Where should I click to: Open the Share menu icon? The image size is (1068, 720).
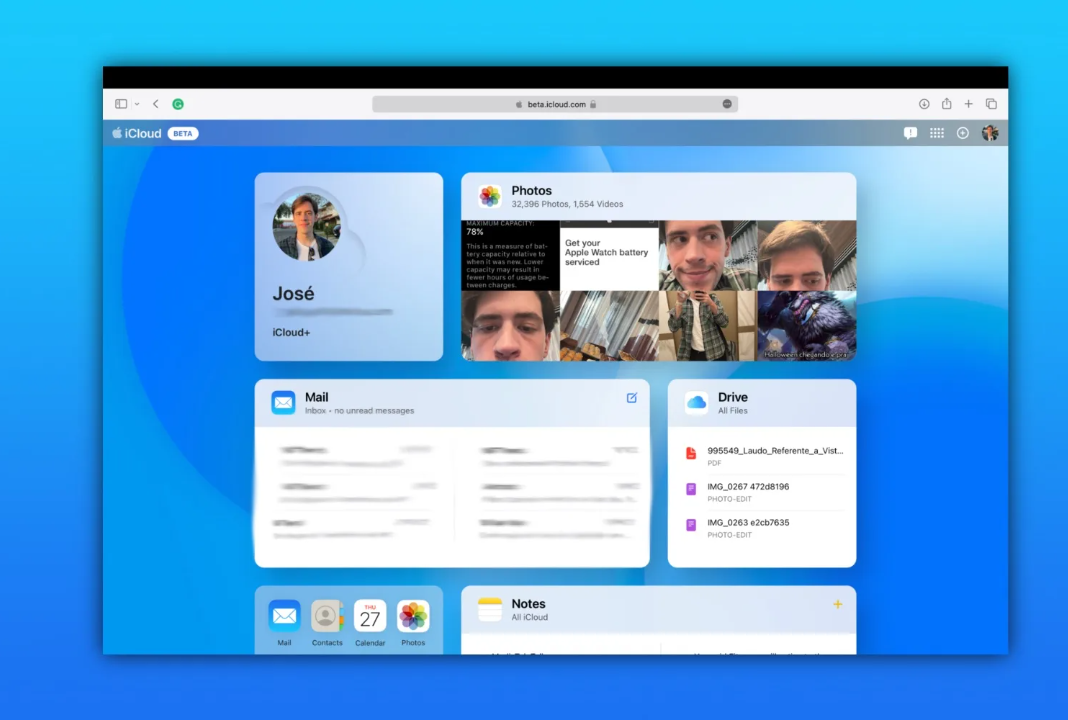(x=946, y=104)
